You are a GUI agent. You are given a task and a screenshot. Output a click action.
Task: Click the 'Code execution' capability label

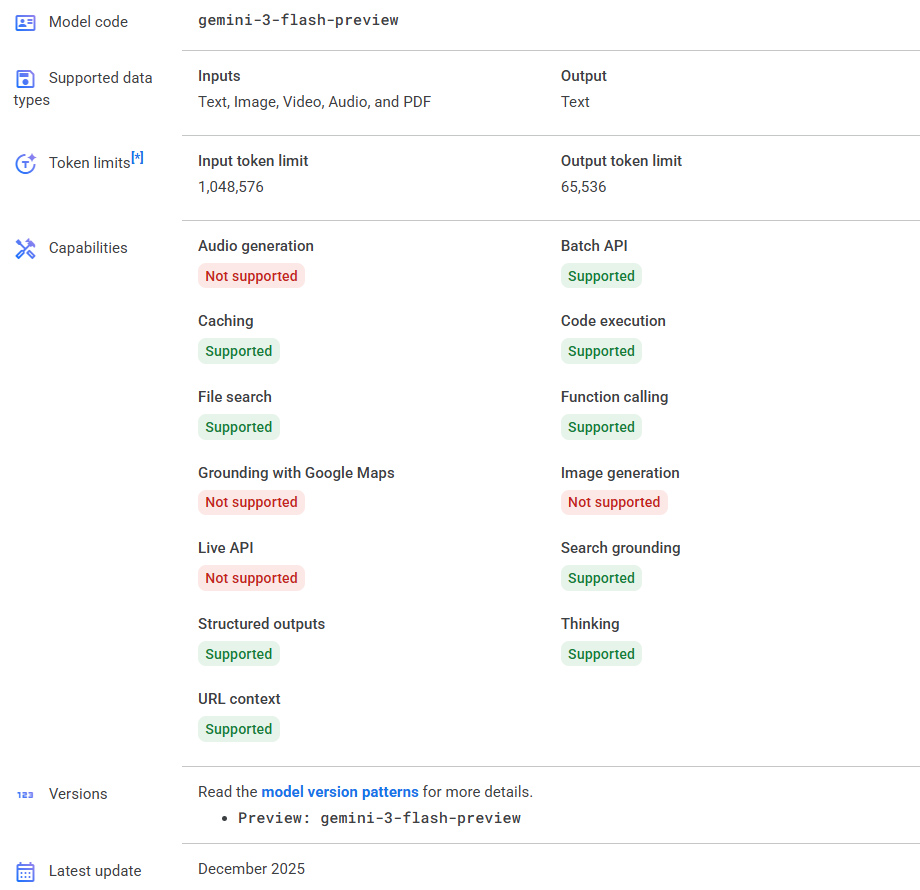(x=613, y=321)
